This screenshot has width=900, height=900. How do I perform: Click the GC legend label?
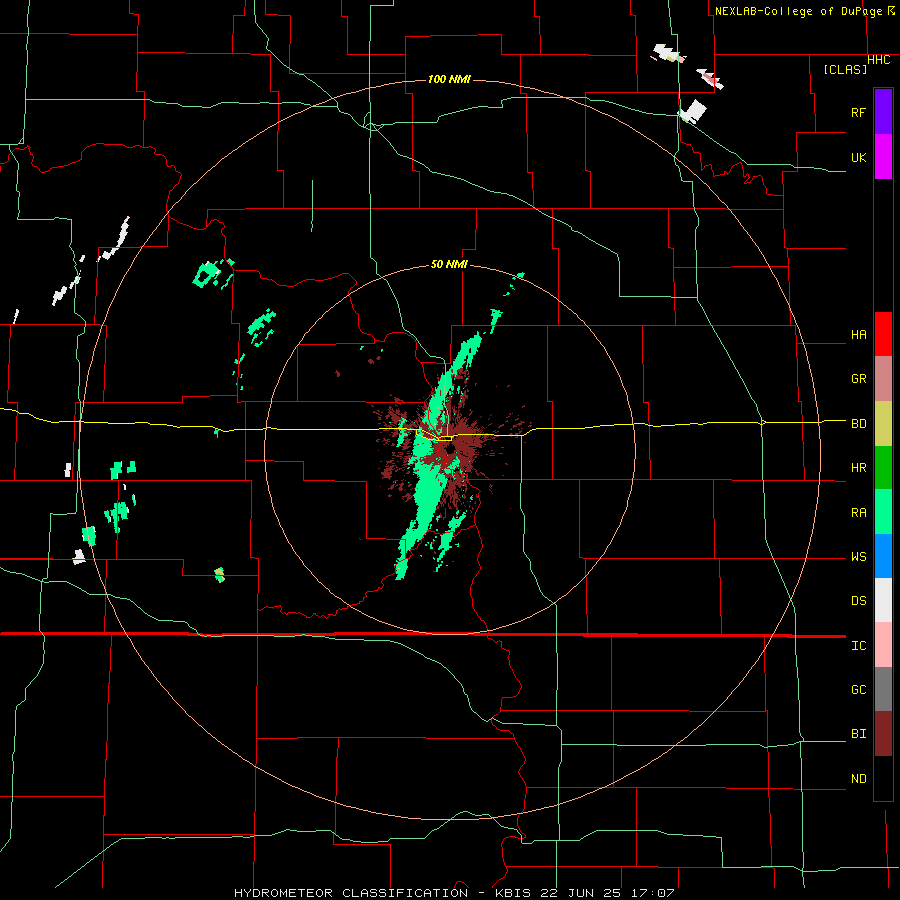(858, 690)
